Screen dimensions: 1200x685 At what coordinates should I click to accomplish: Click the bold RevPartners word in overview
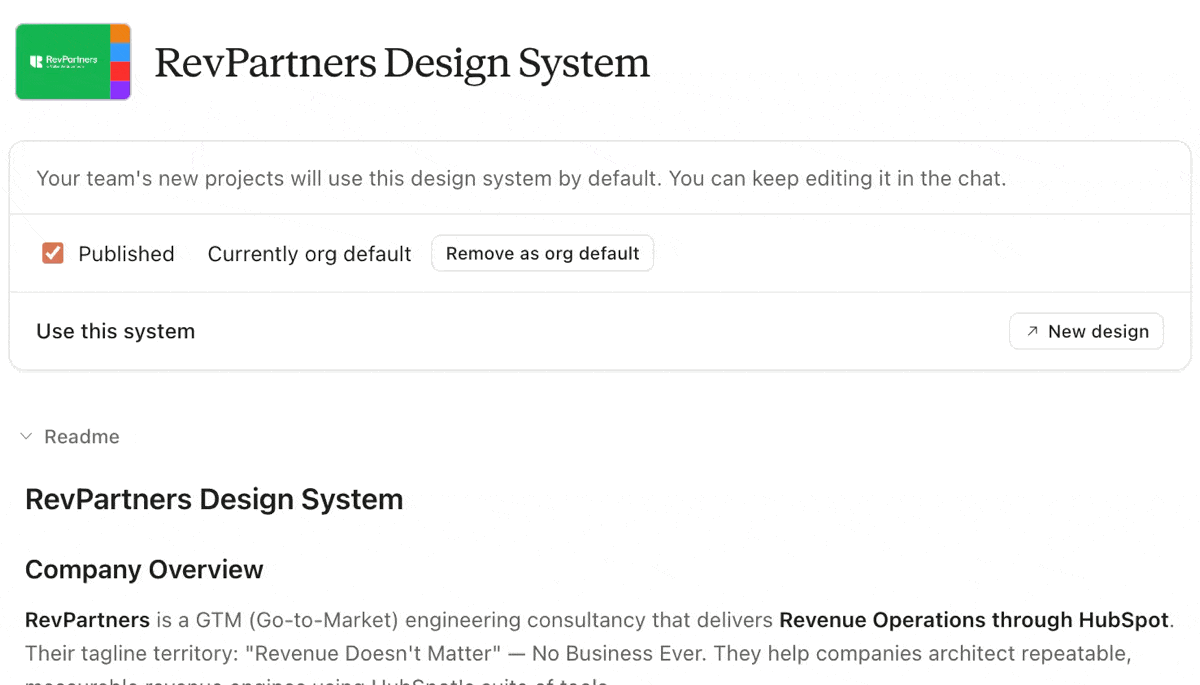(x=87, y=620)
